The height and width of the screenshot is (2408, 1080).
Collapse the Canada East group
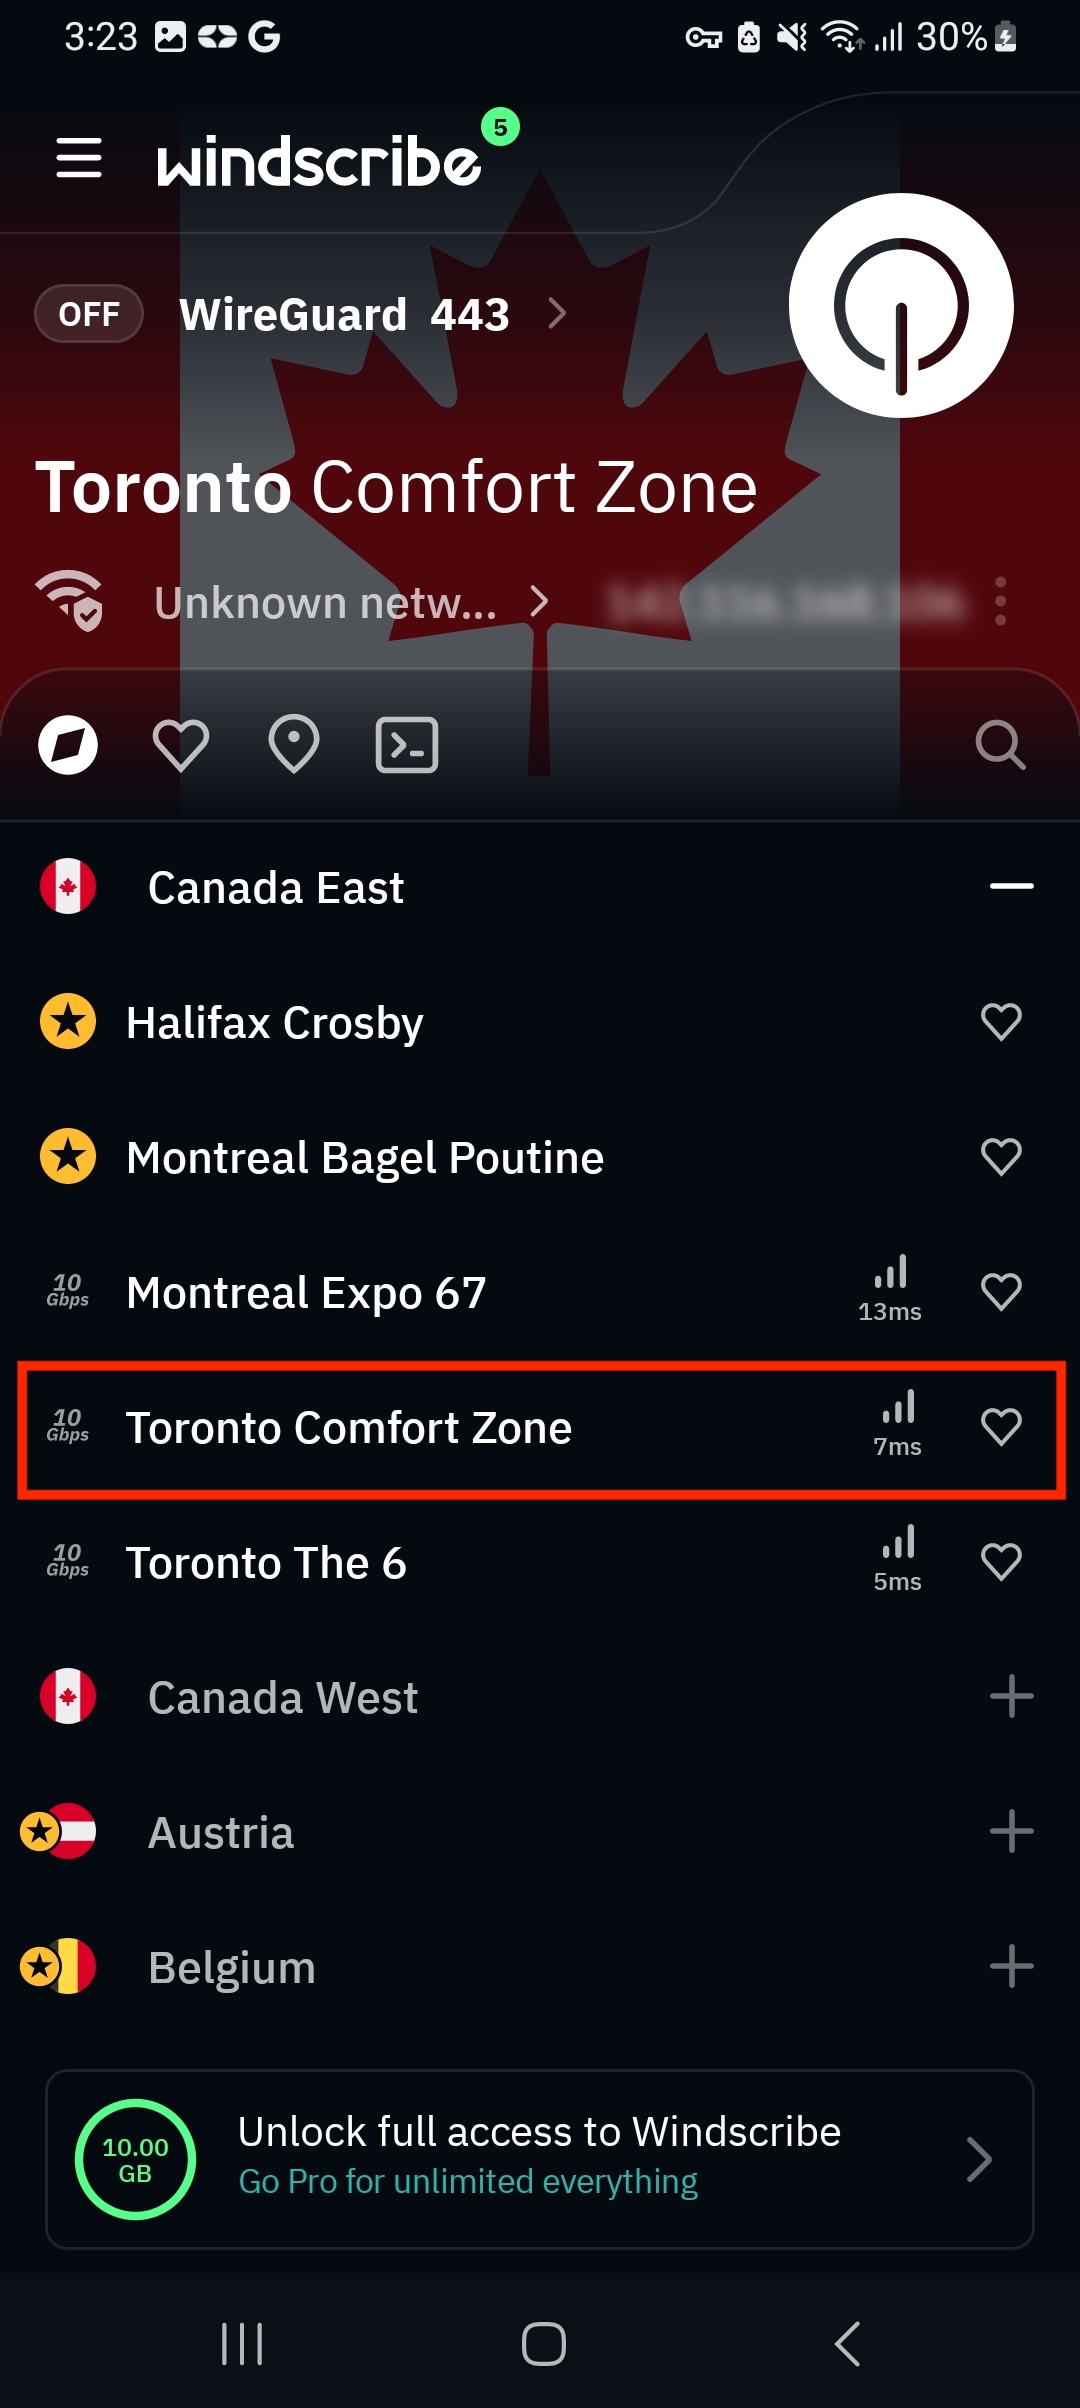click(1011, 887)
